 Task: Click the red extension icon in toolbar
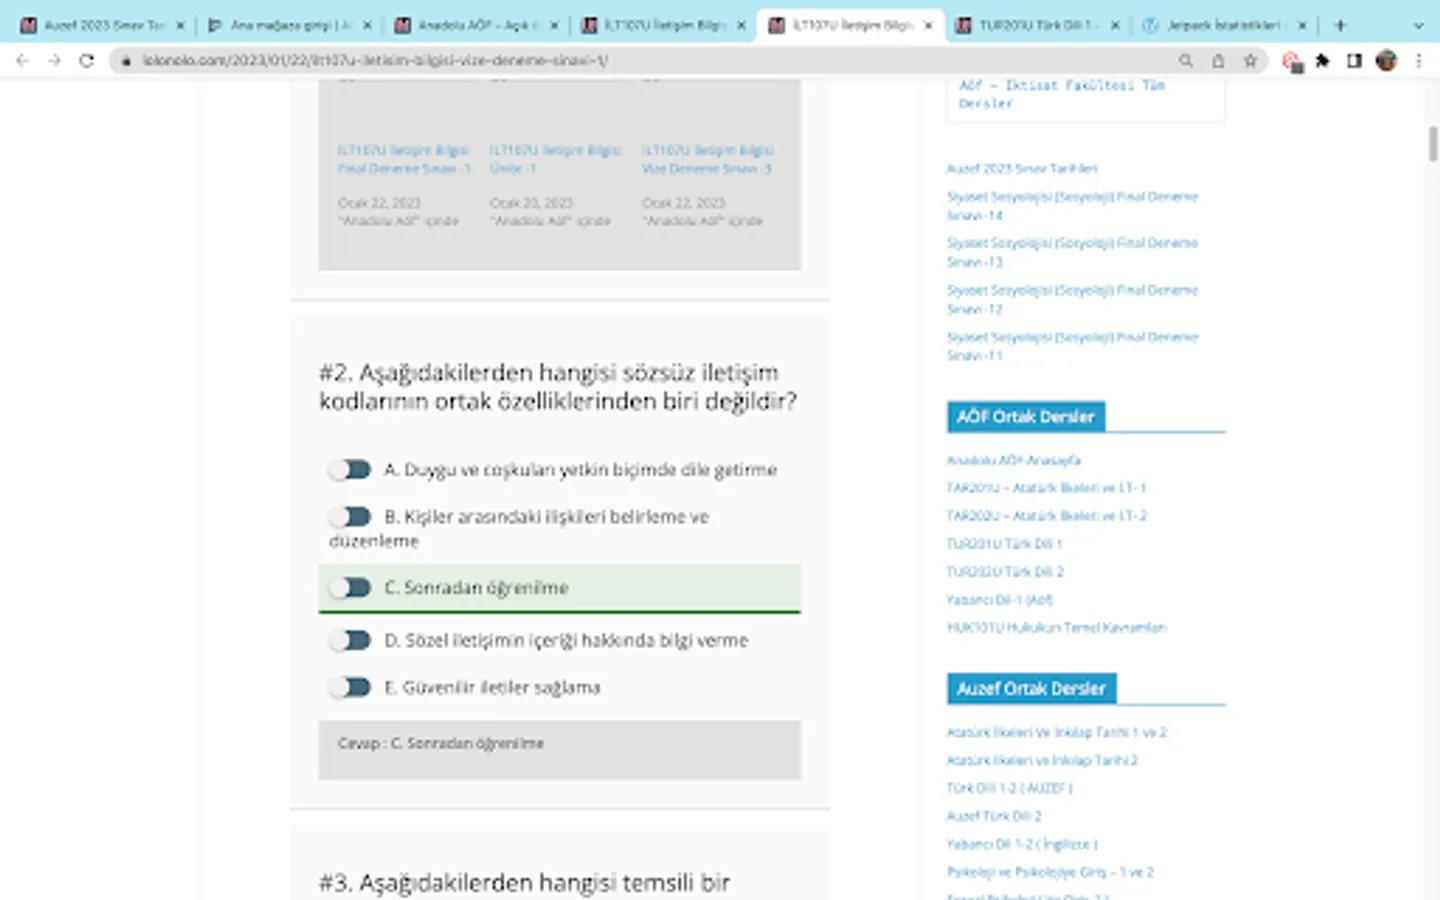1291,62
